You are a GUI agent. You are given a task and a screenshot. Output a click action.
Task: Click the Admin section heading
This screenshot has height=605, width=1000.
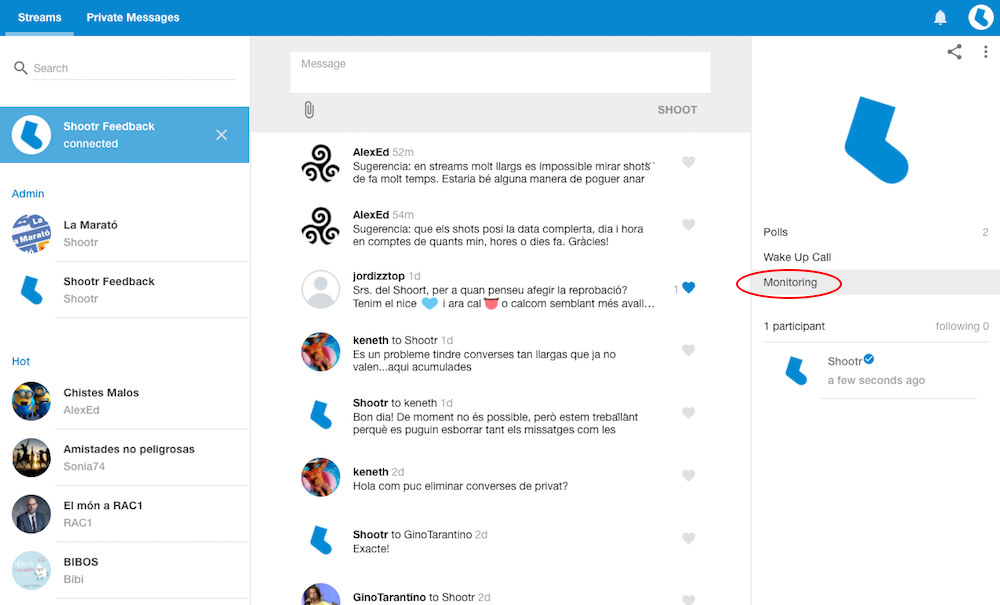click(28, 193)
